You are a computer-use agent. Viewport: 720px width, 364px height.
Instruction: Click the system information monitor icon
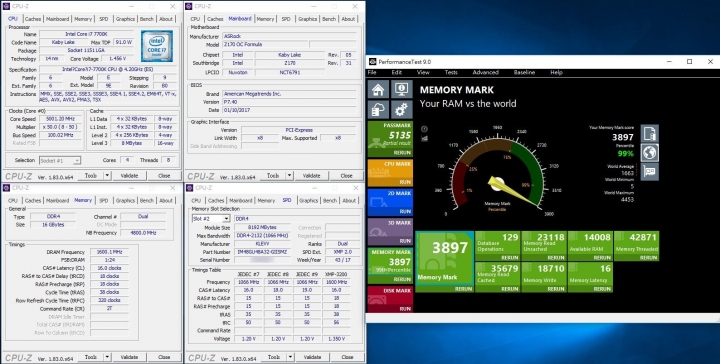pyautogui.click(x=401, y=89)
